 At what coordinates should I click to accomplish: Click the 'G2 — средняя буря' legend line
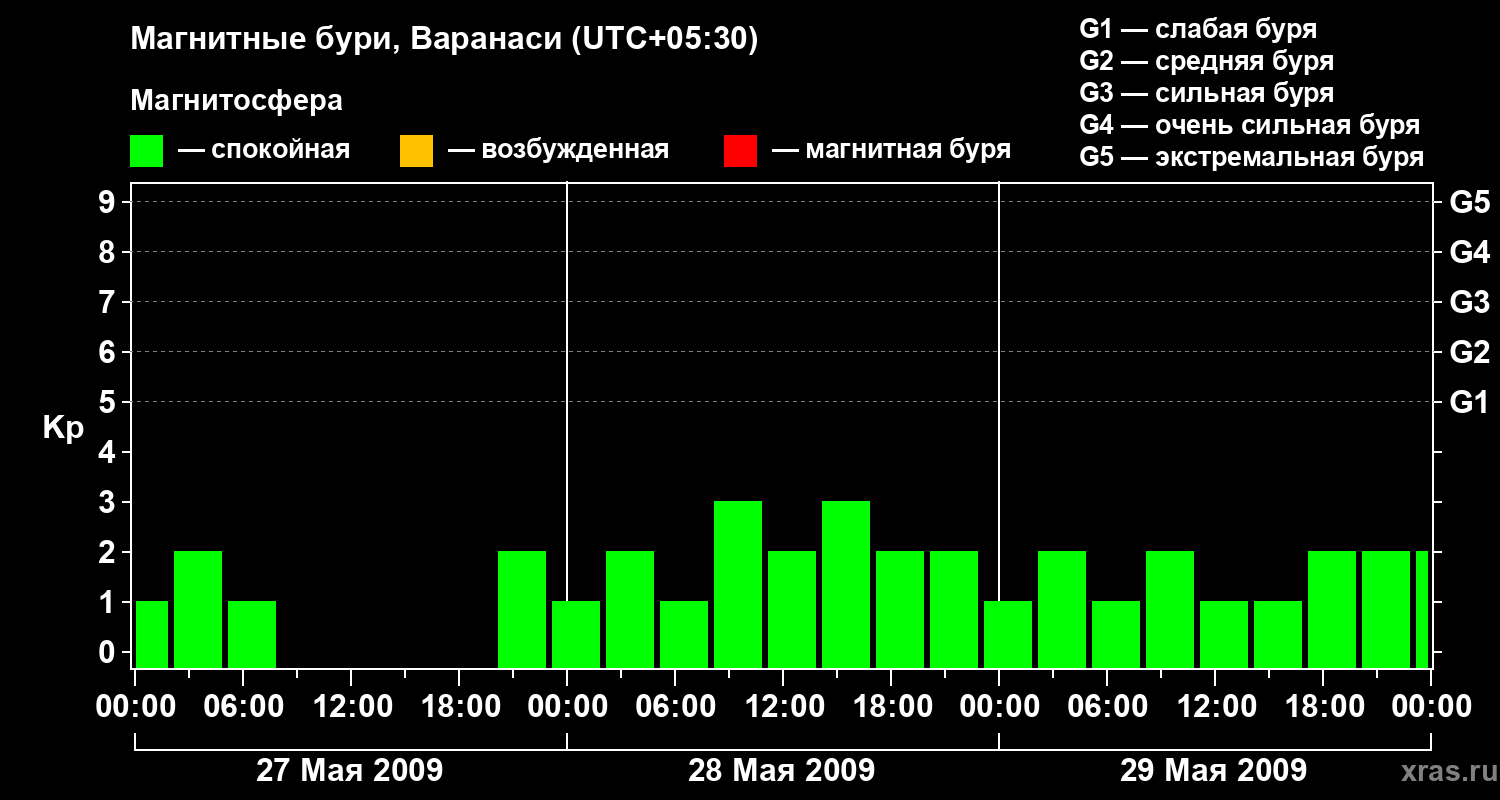click(1206, 61)
